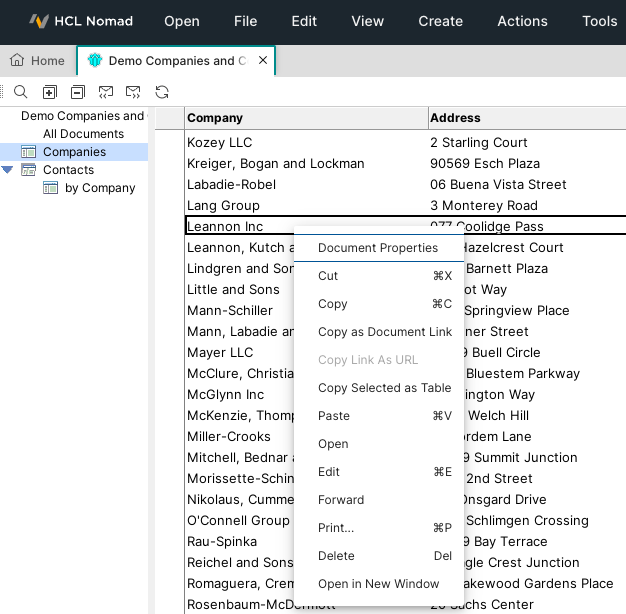Choose Cut from context menu
Viewport: 626px width, 614px height.
(x=378, y=276)
